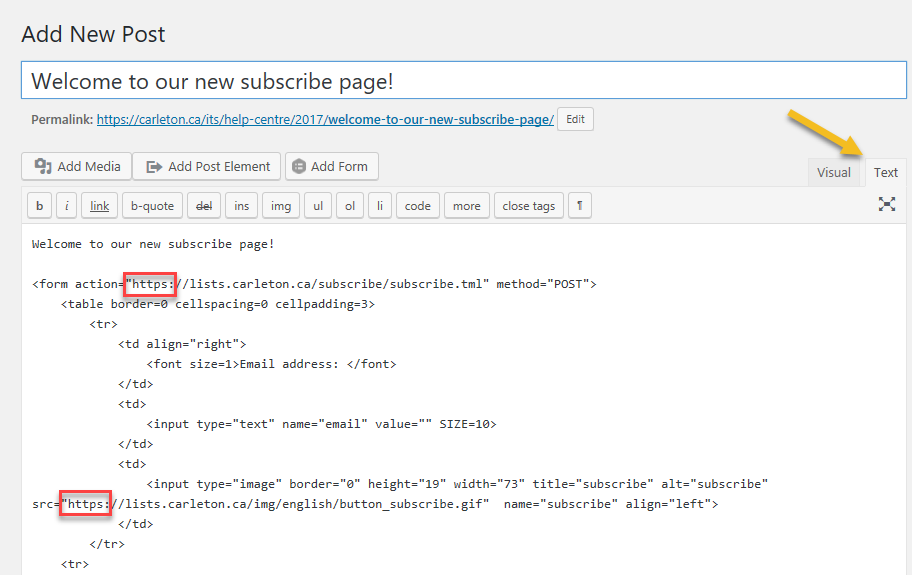Click the 'Permalink:' label
The width and height of the screenshot is (912, 575).
(x=62, y=120)
